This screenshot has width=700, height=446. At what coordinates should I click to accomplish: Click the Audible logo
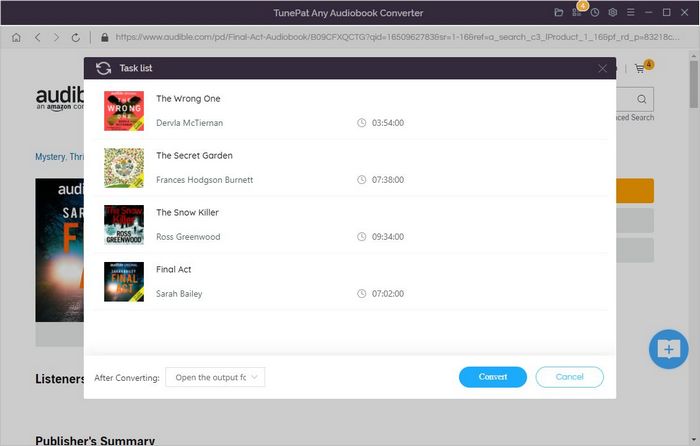point(59,98)
